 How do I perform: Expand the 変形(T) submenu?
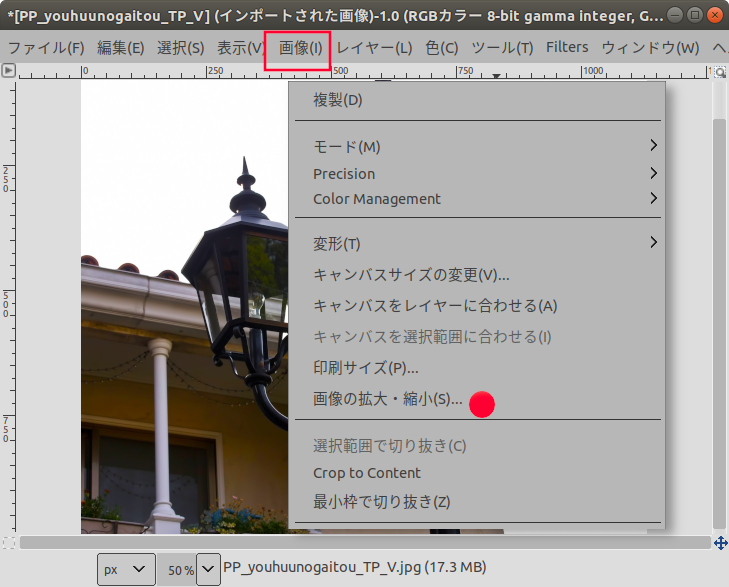point(477,243)
